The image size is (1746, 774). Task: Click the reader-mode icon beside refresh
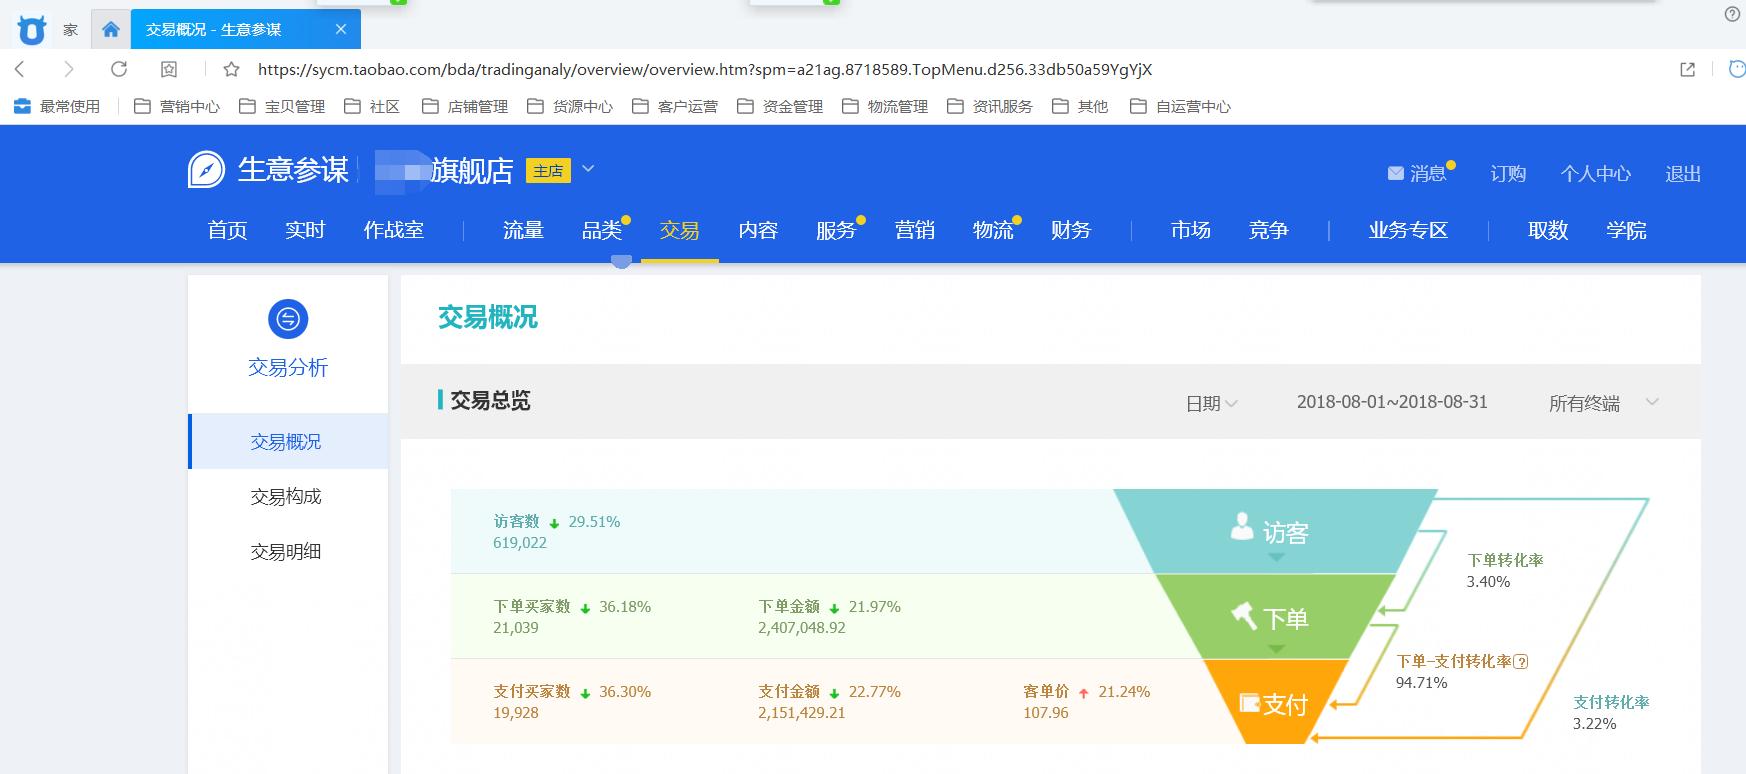[170, 69]
